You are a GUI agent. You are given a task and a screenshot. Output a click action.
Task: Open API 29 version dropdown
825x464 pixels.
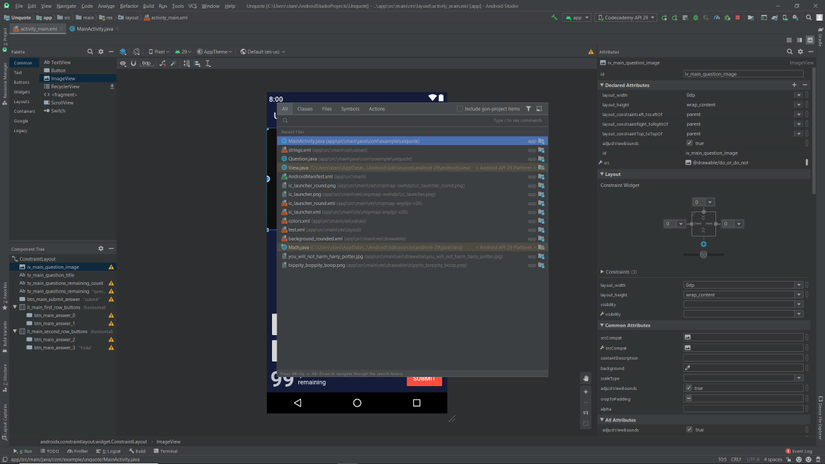(183, 52)
